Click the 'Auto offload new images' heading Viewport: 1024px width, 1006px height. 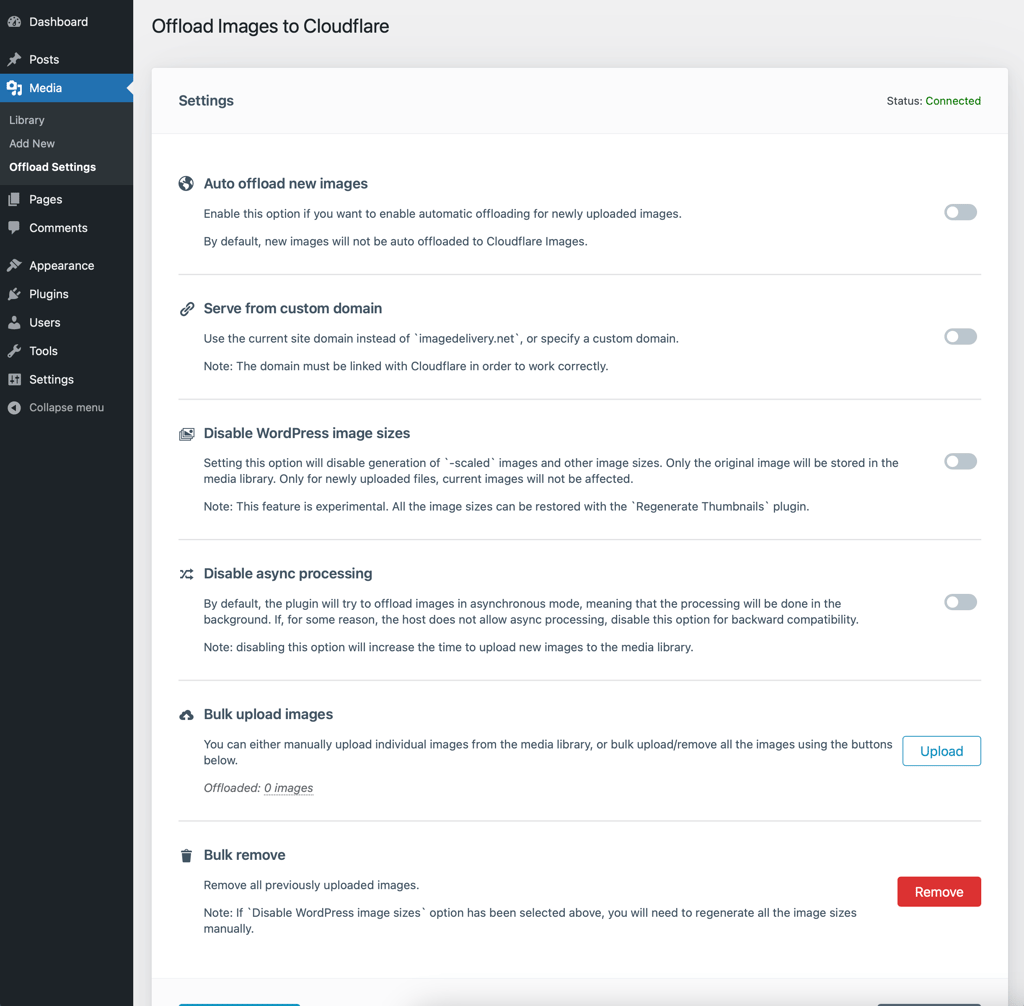(285, 184)
